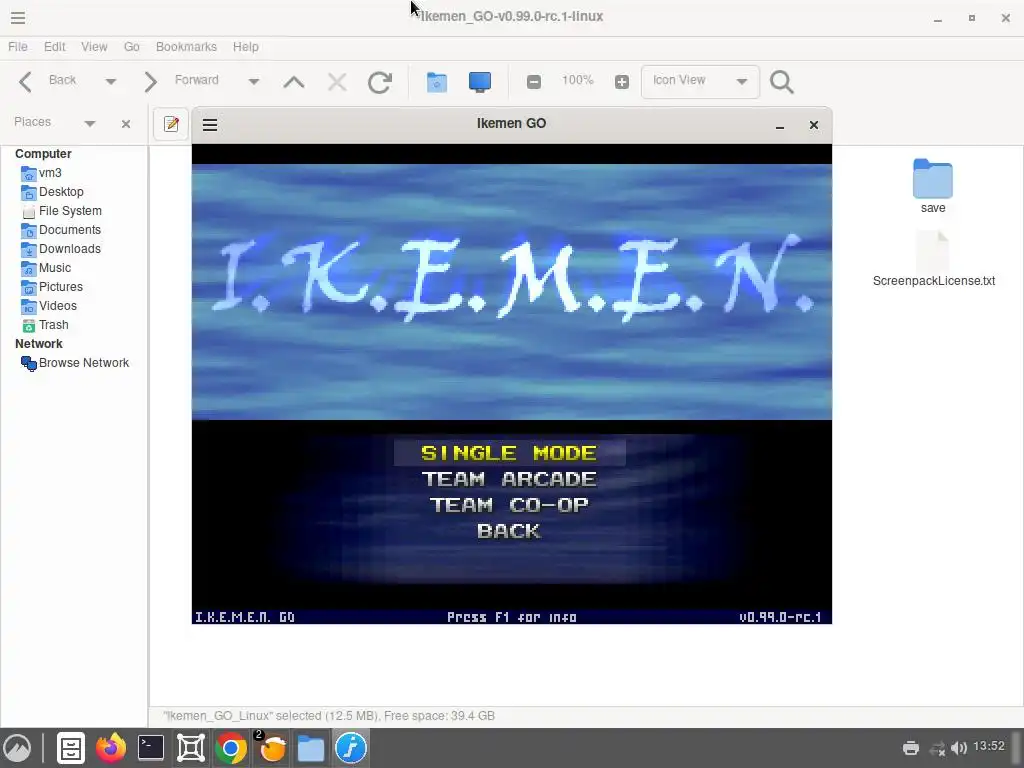Close the Ikemen GO game window
1024x768 pixels.
[x=814, y=125]
